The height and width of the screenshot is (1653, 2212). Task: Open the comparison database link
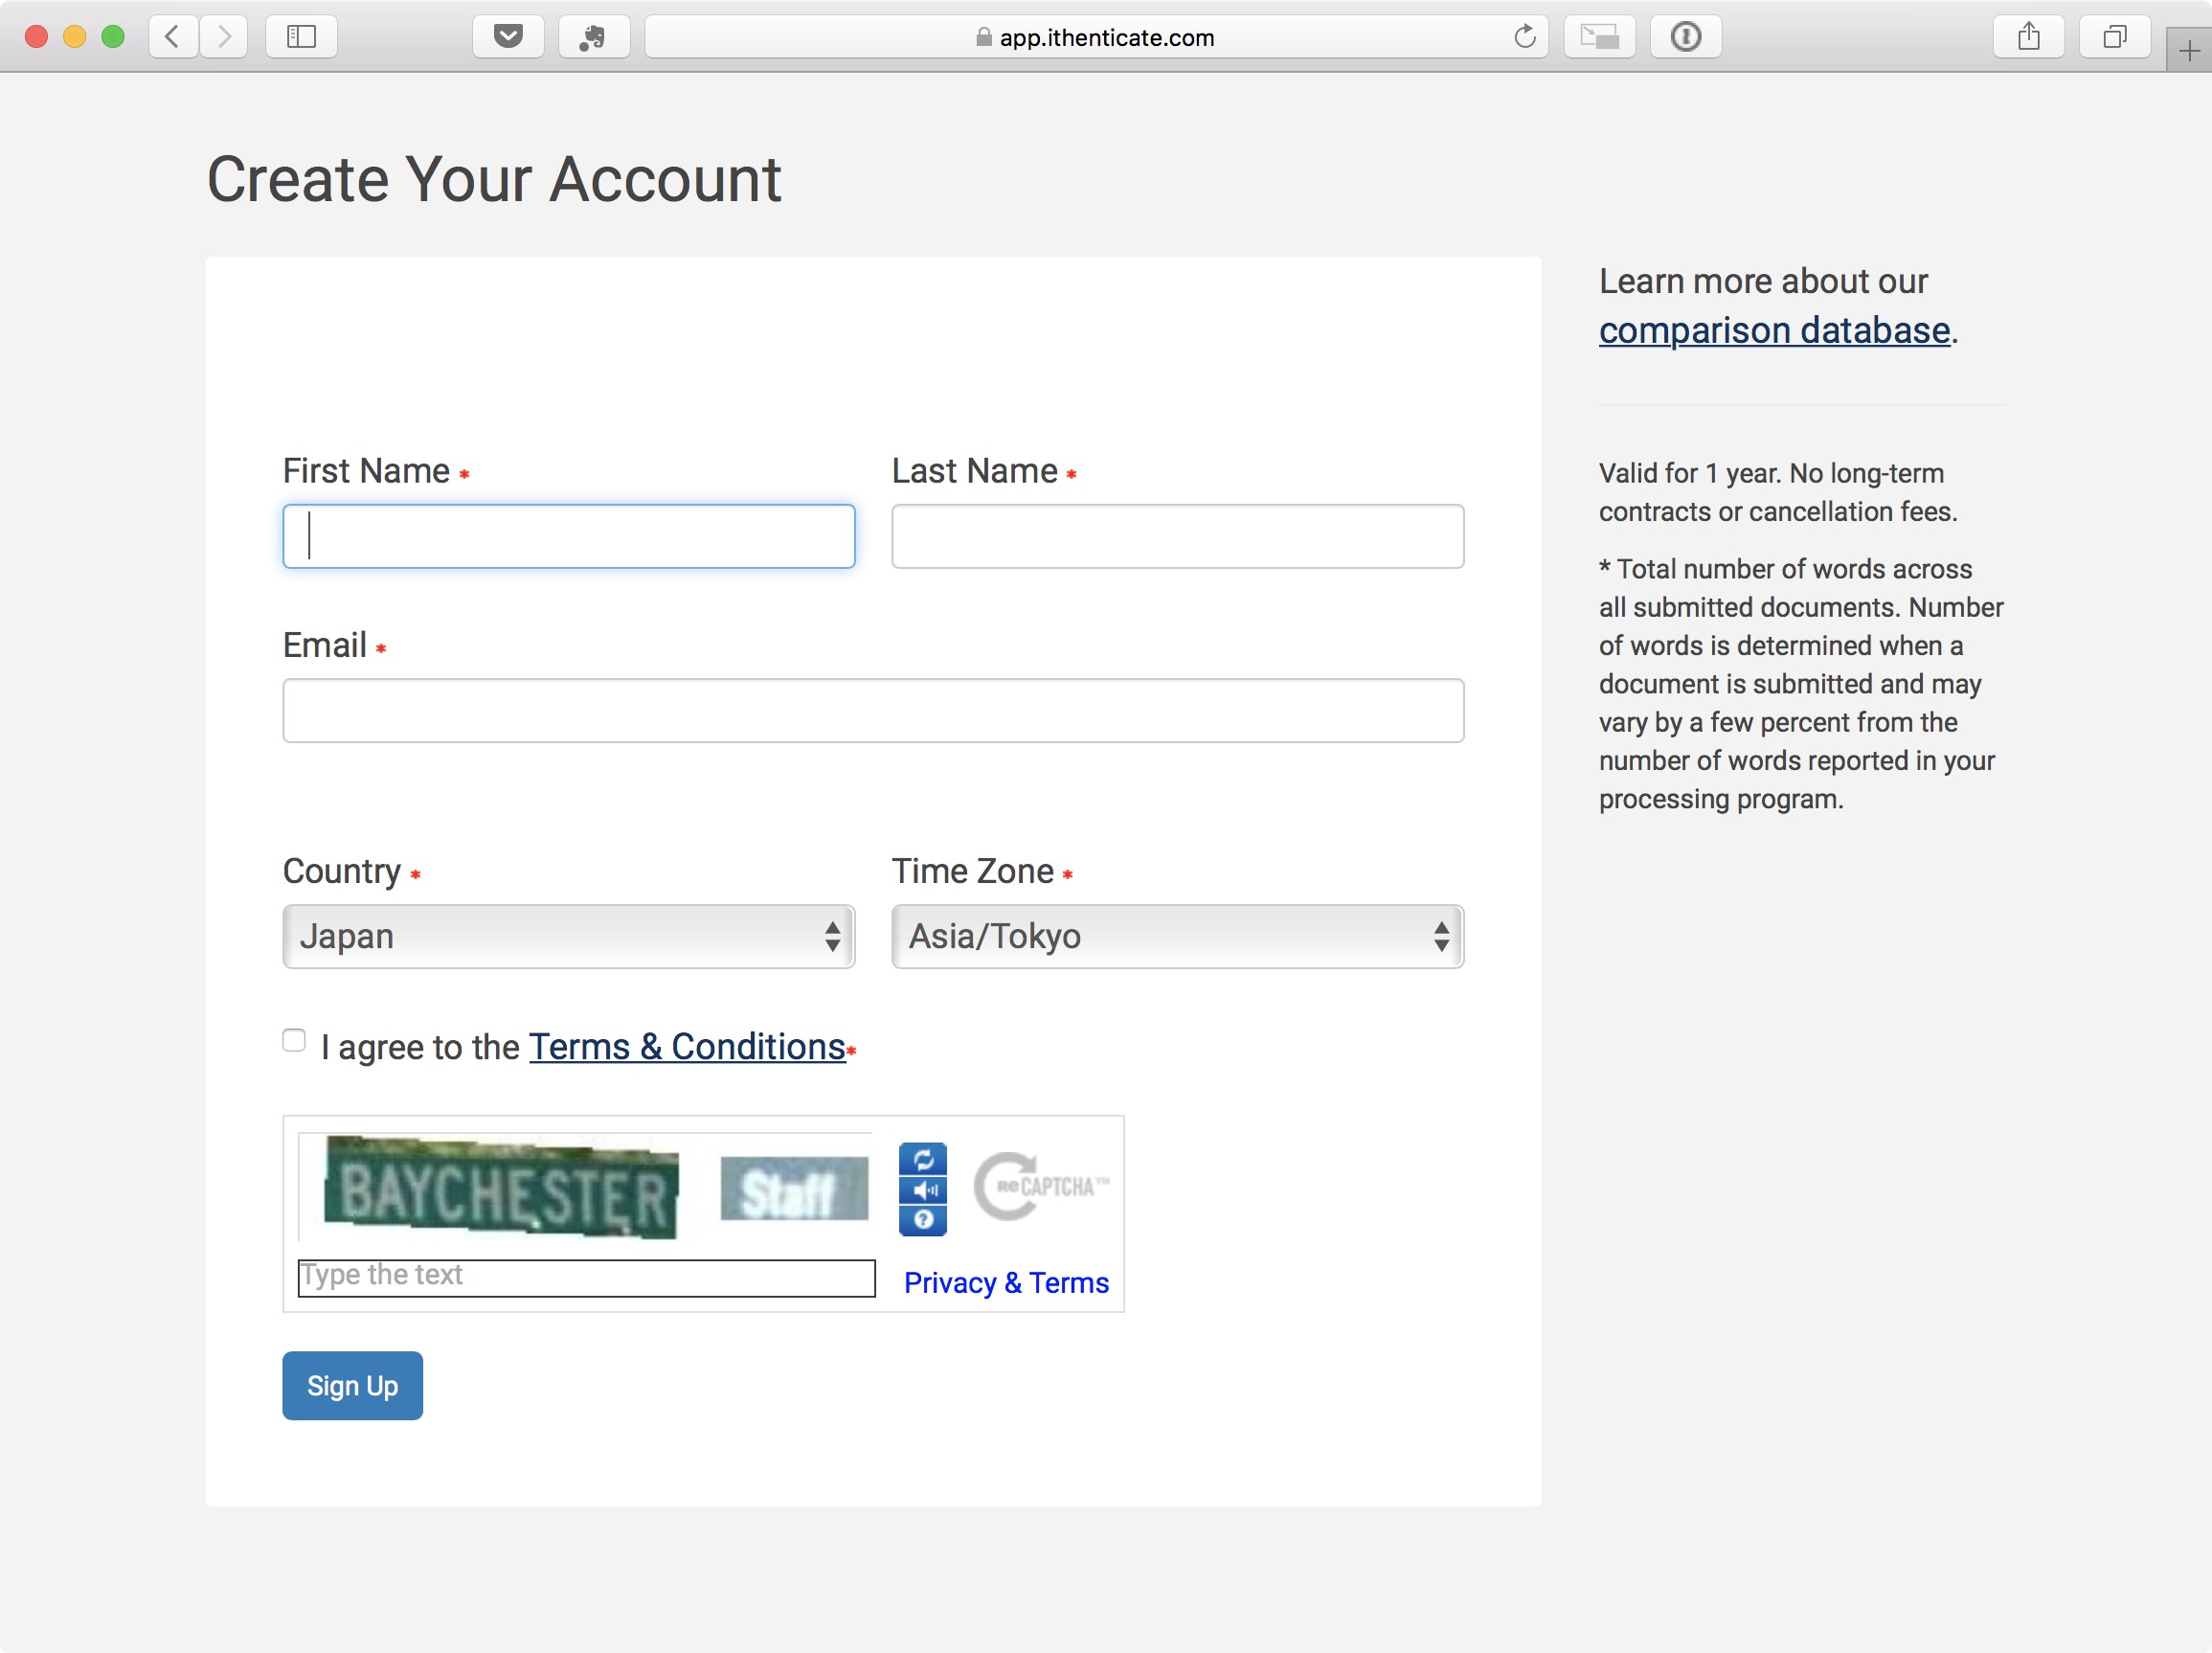pos(1774,330)
